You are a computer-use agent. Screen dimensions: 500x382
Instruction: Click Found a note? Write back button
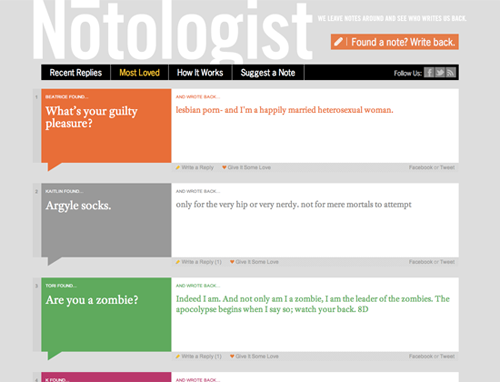click(395, 42)
